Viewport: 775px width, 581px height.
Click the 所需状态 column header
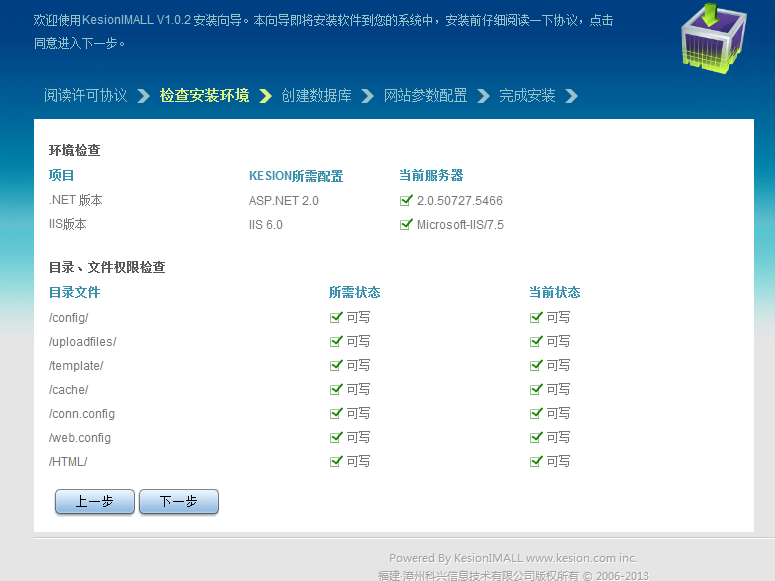click(x=354, y=293)
